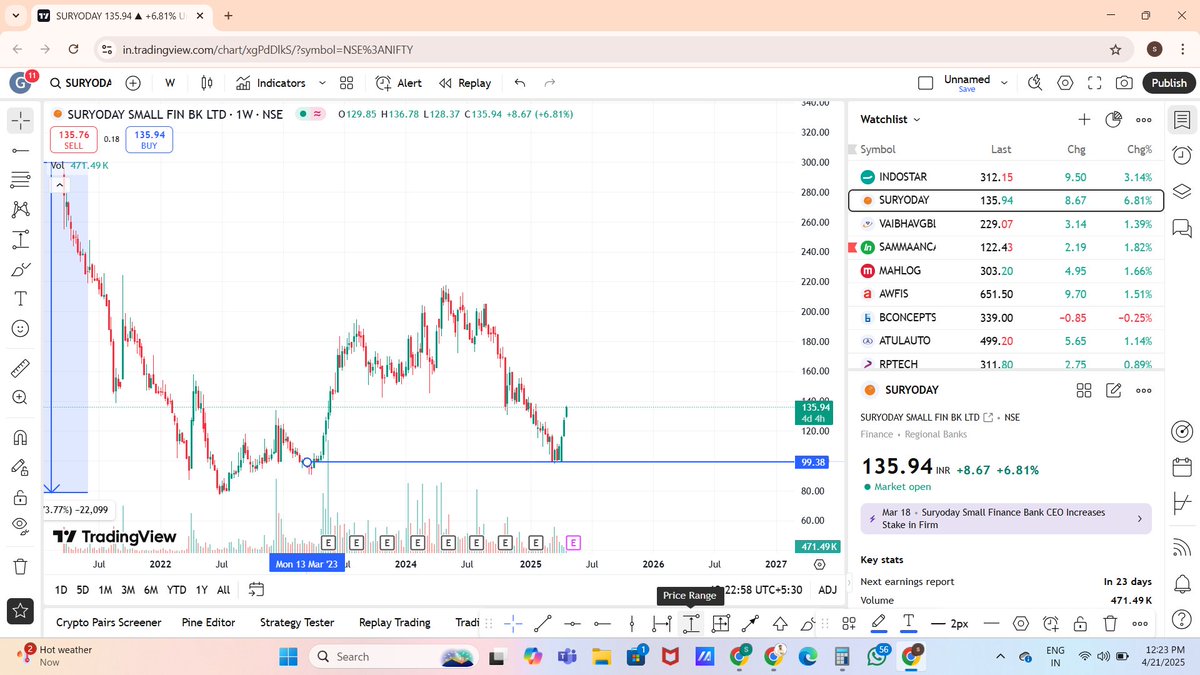Screen dimensions: 1200x675
Task: Change the drawing text color swatch
Action: (908, 623)
